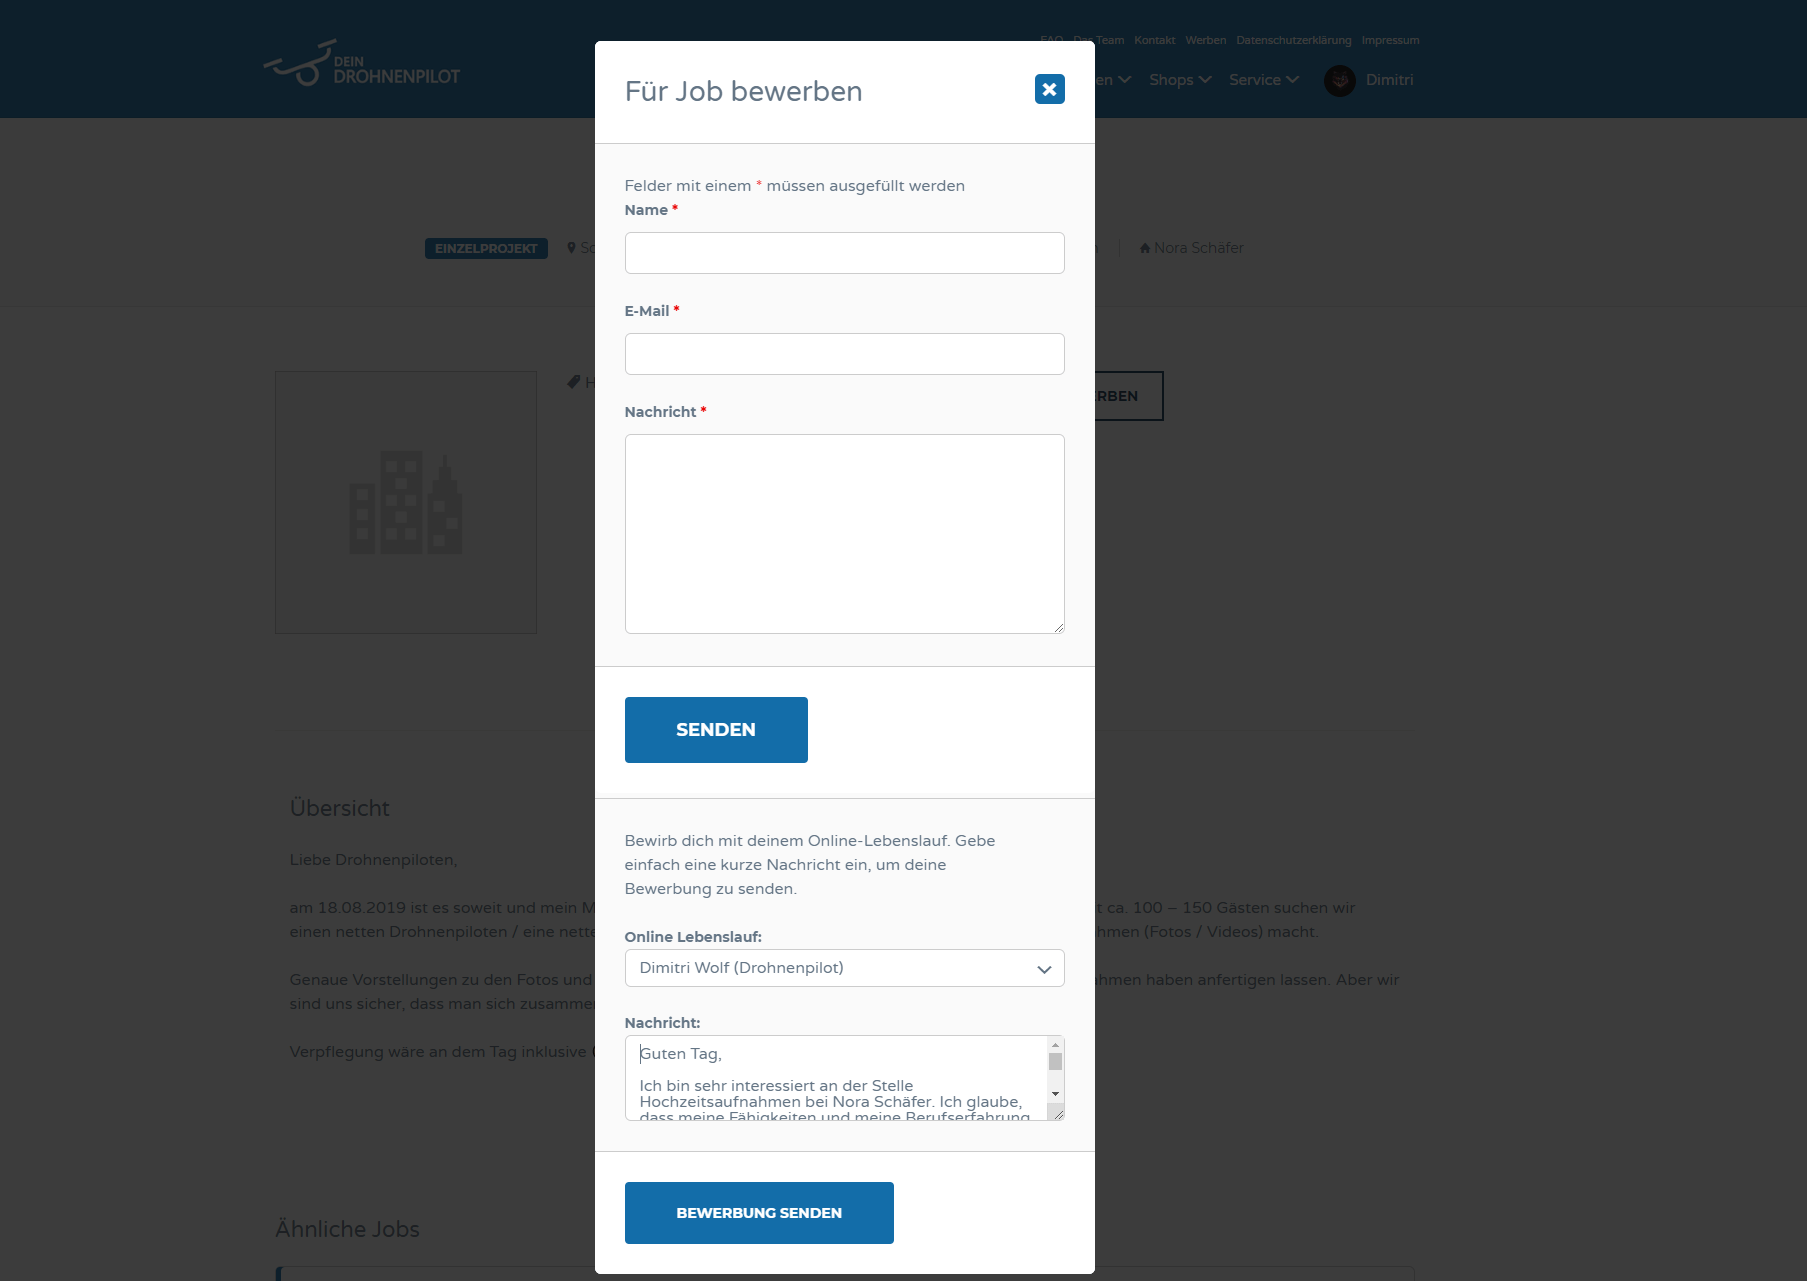Image resolution: width=1807 pixels, height=1281 pixels.
Task: Open the Impressum link
Action: pyautogui.click(x=1390, y=40)
